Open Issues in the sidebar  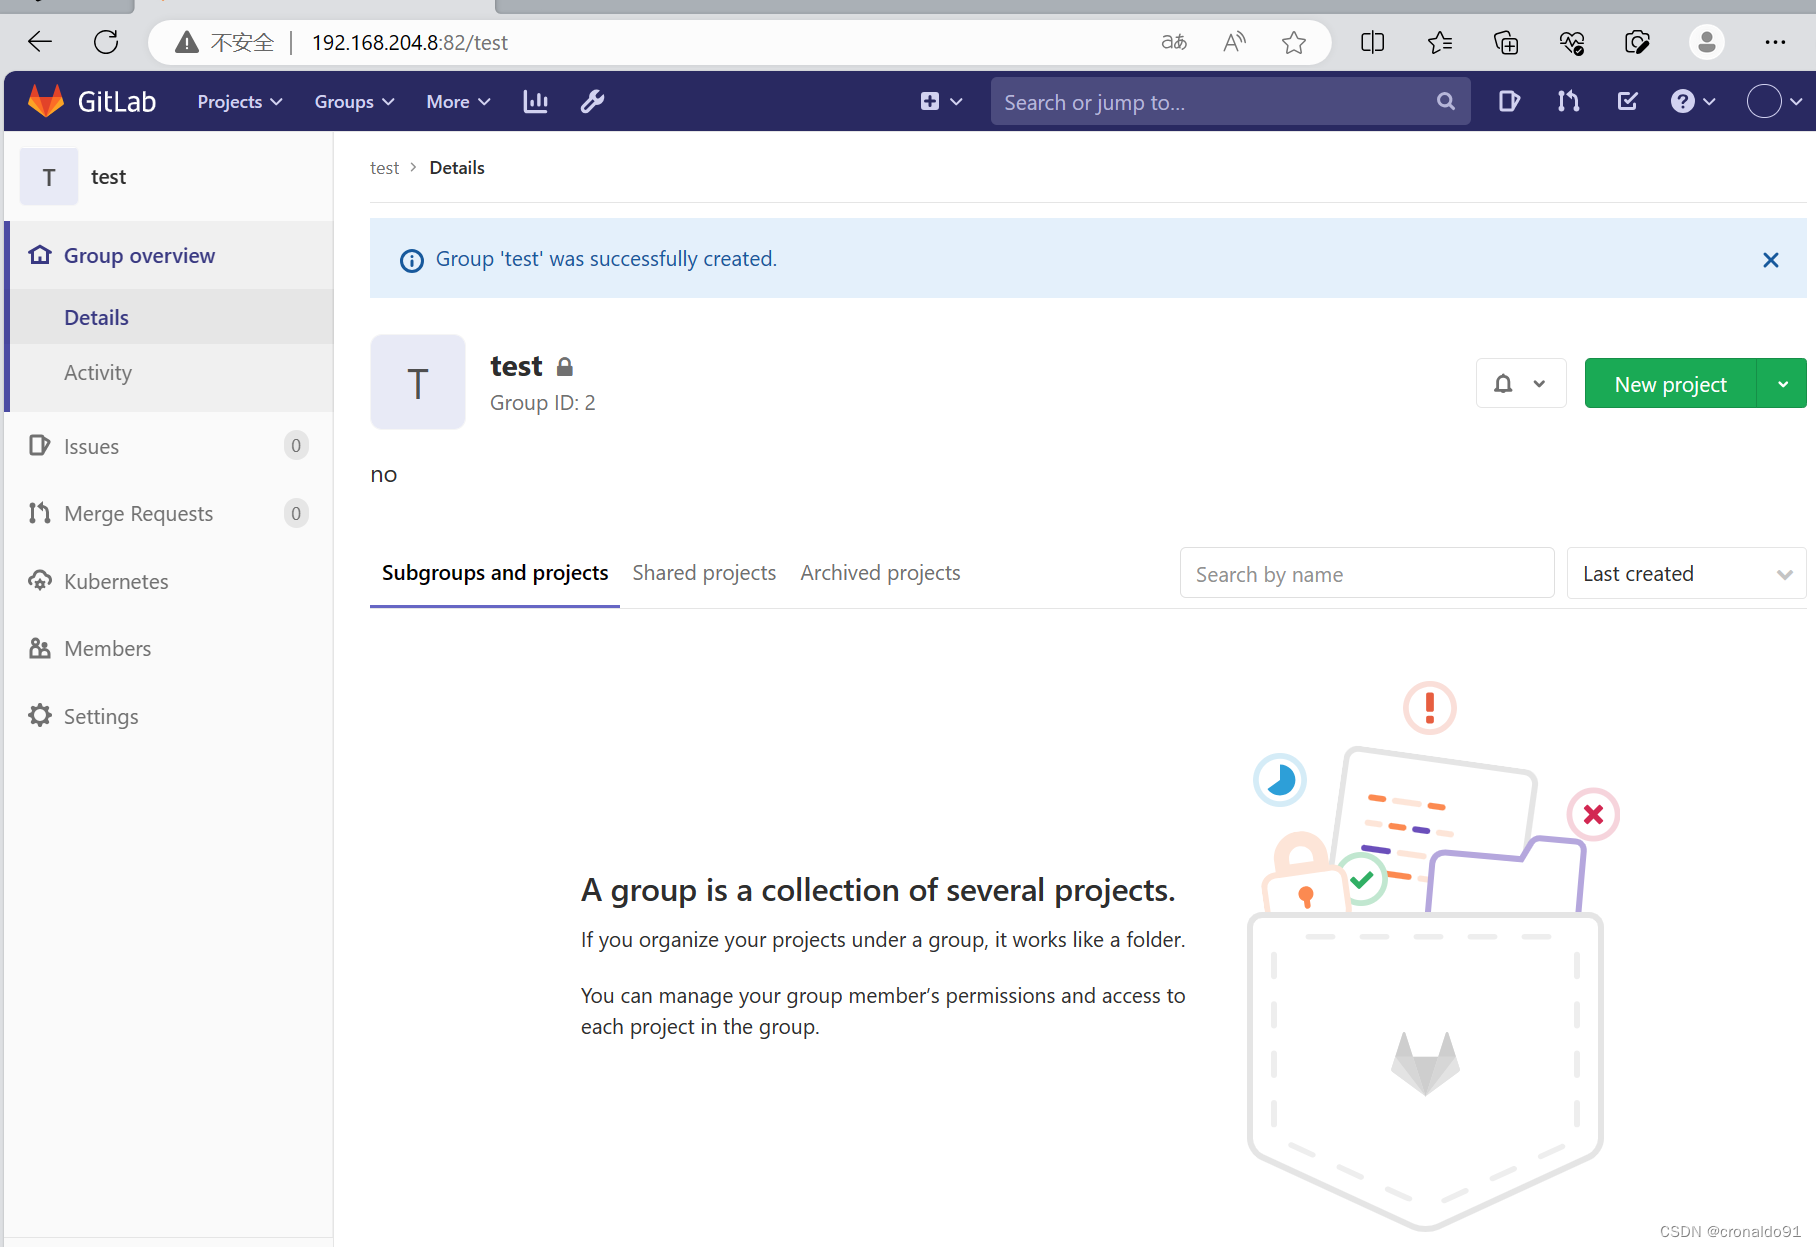[170, 446]
